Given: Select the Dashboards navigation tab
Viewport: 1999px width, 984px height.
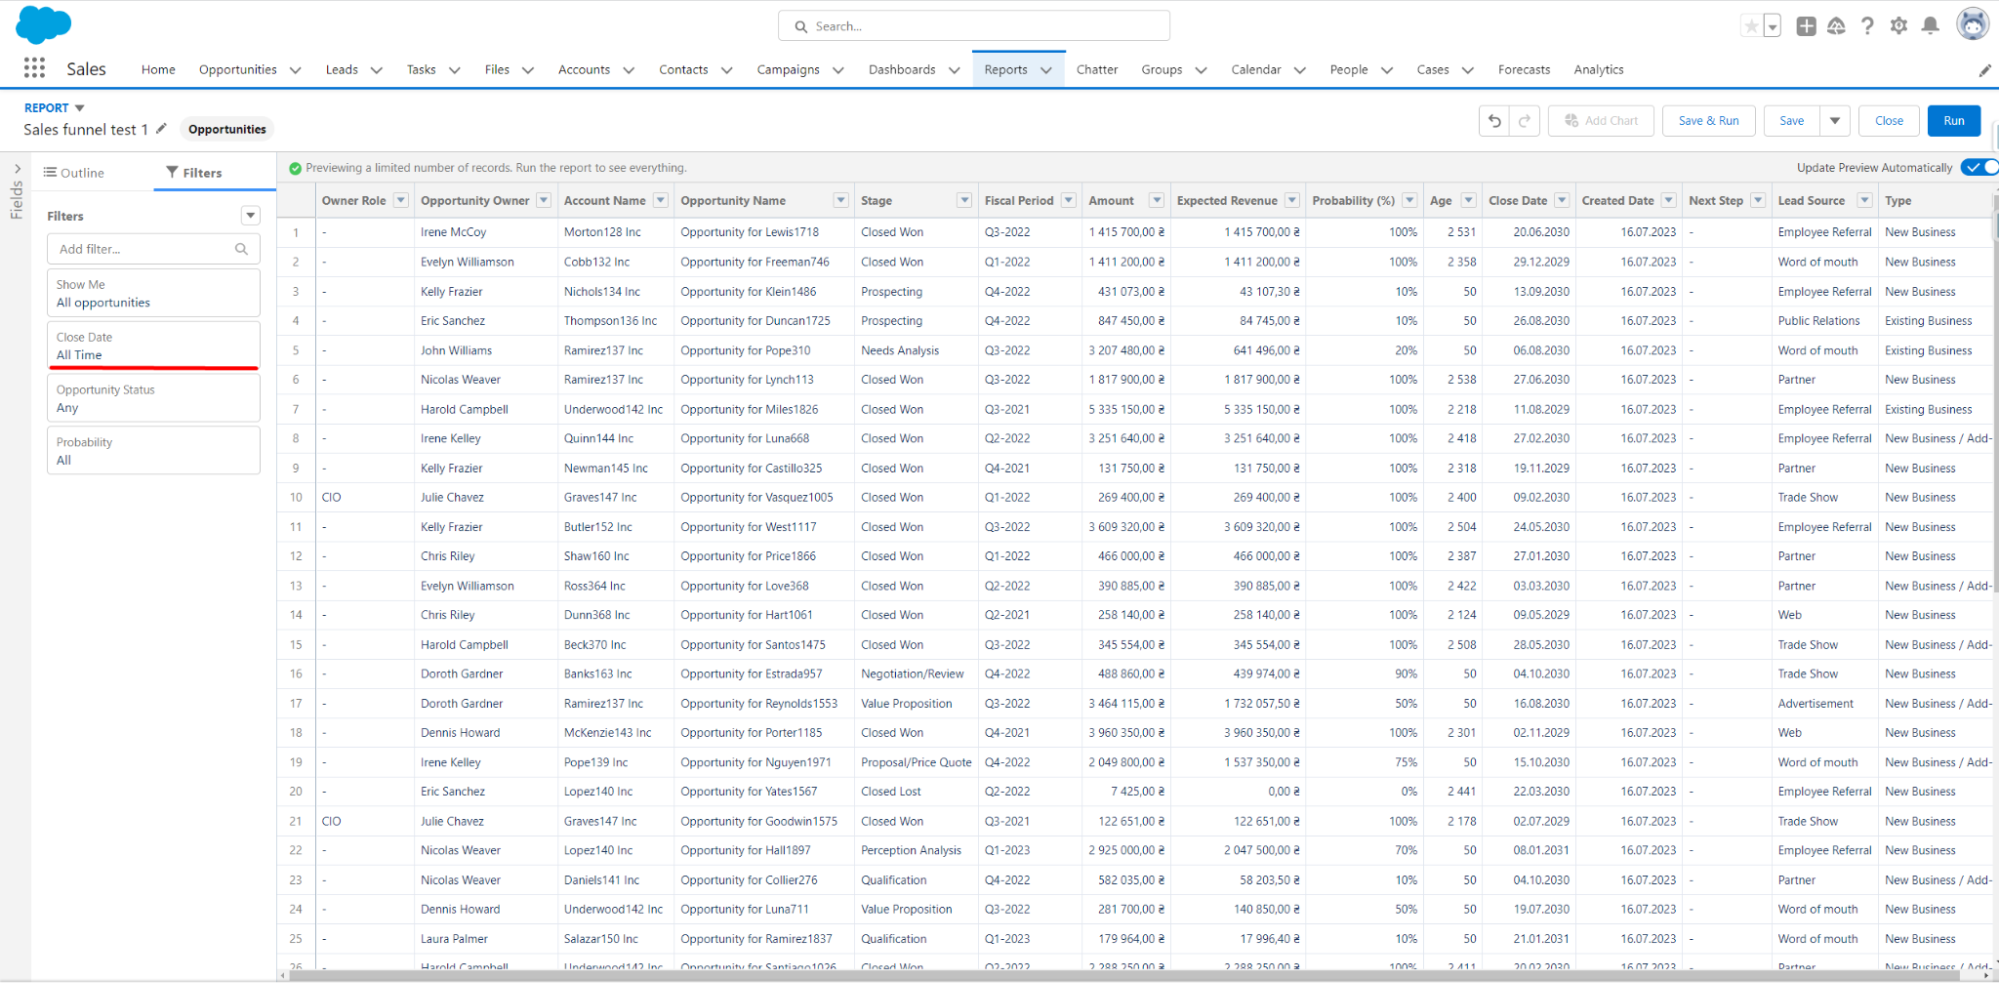Looking at the screenshot, I should click(x=903, y=69).
